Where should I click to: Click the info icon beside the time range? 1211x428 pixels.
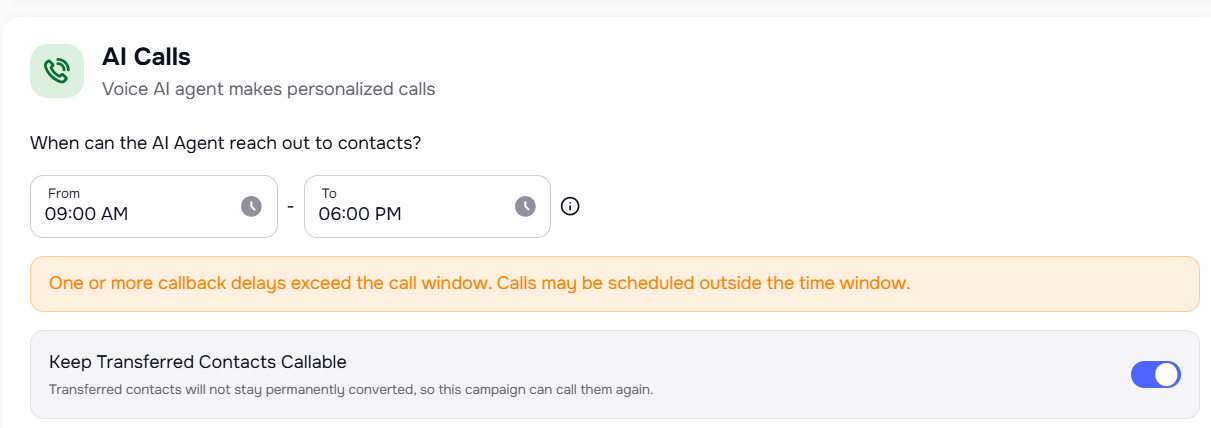pos(570,207)
